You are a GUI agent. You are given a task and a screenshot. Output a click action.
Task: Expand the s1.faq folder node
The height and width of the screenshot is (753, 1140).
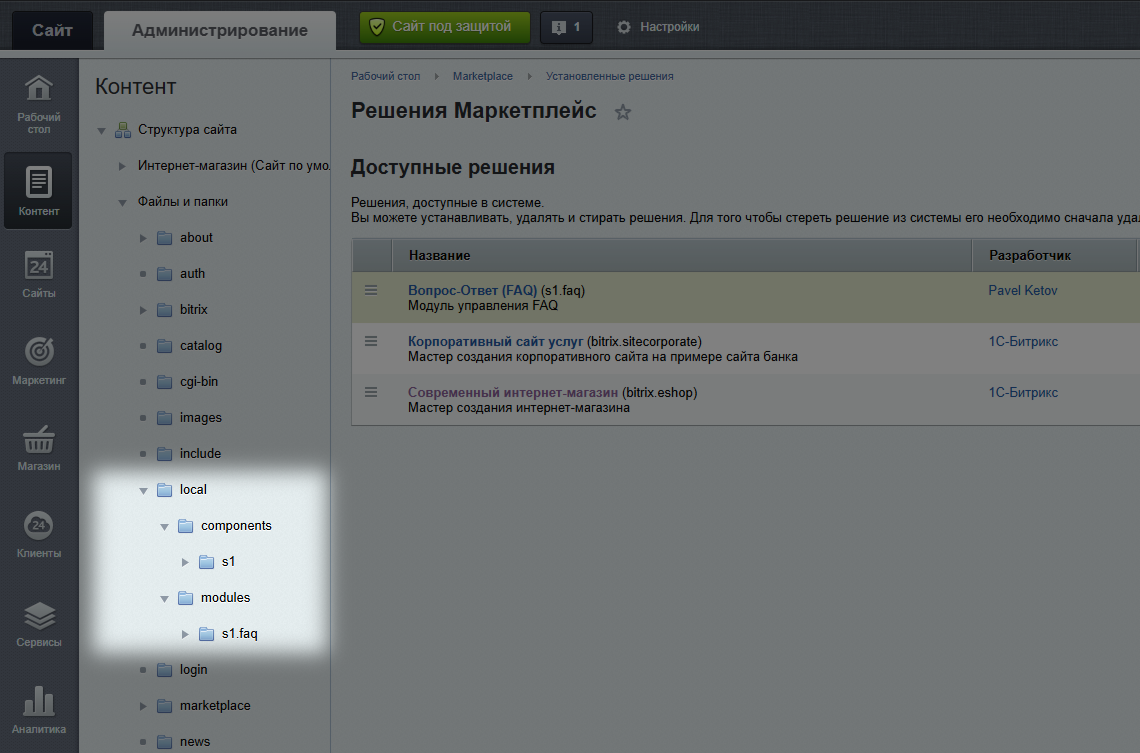coord(185,634)
